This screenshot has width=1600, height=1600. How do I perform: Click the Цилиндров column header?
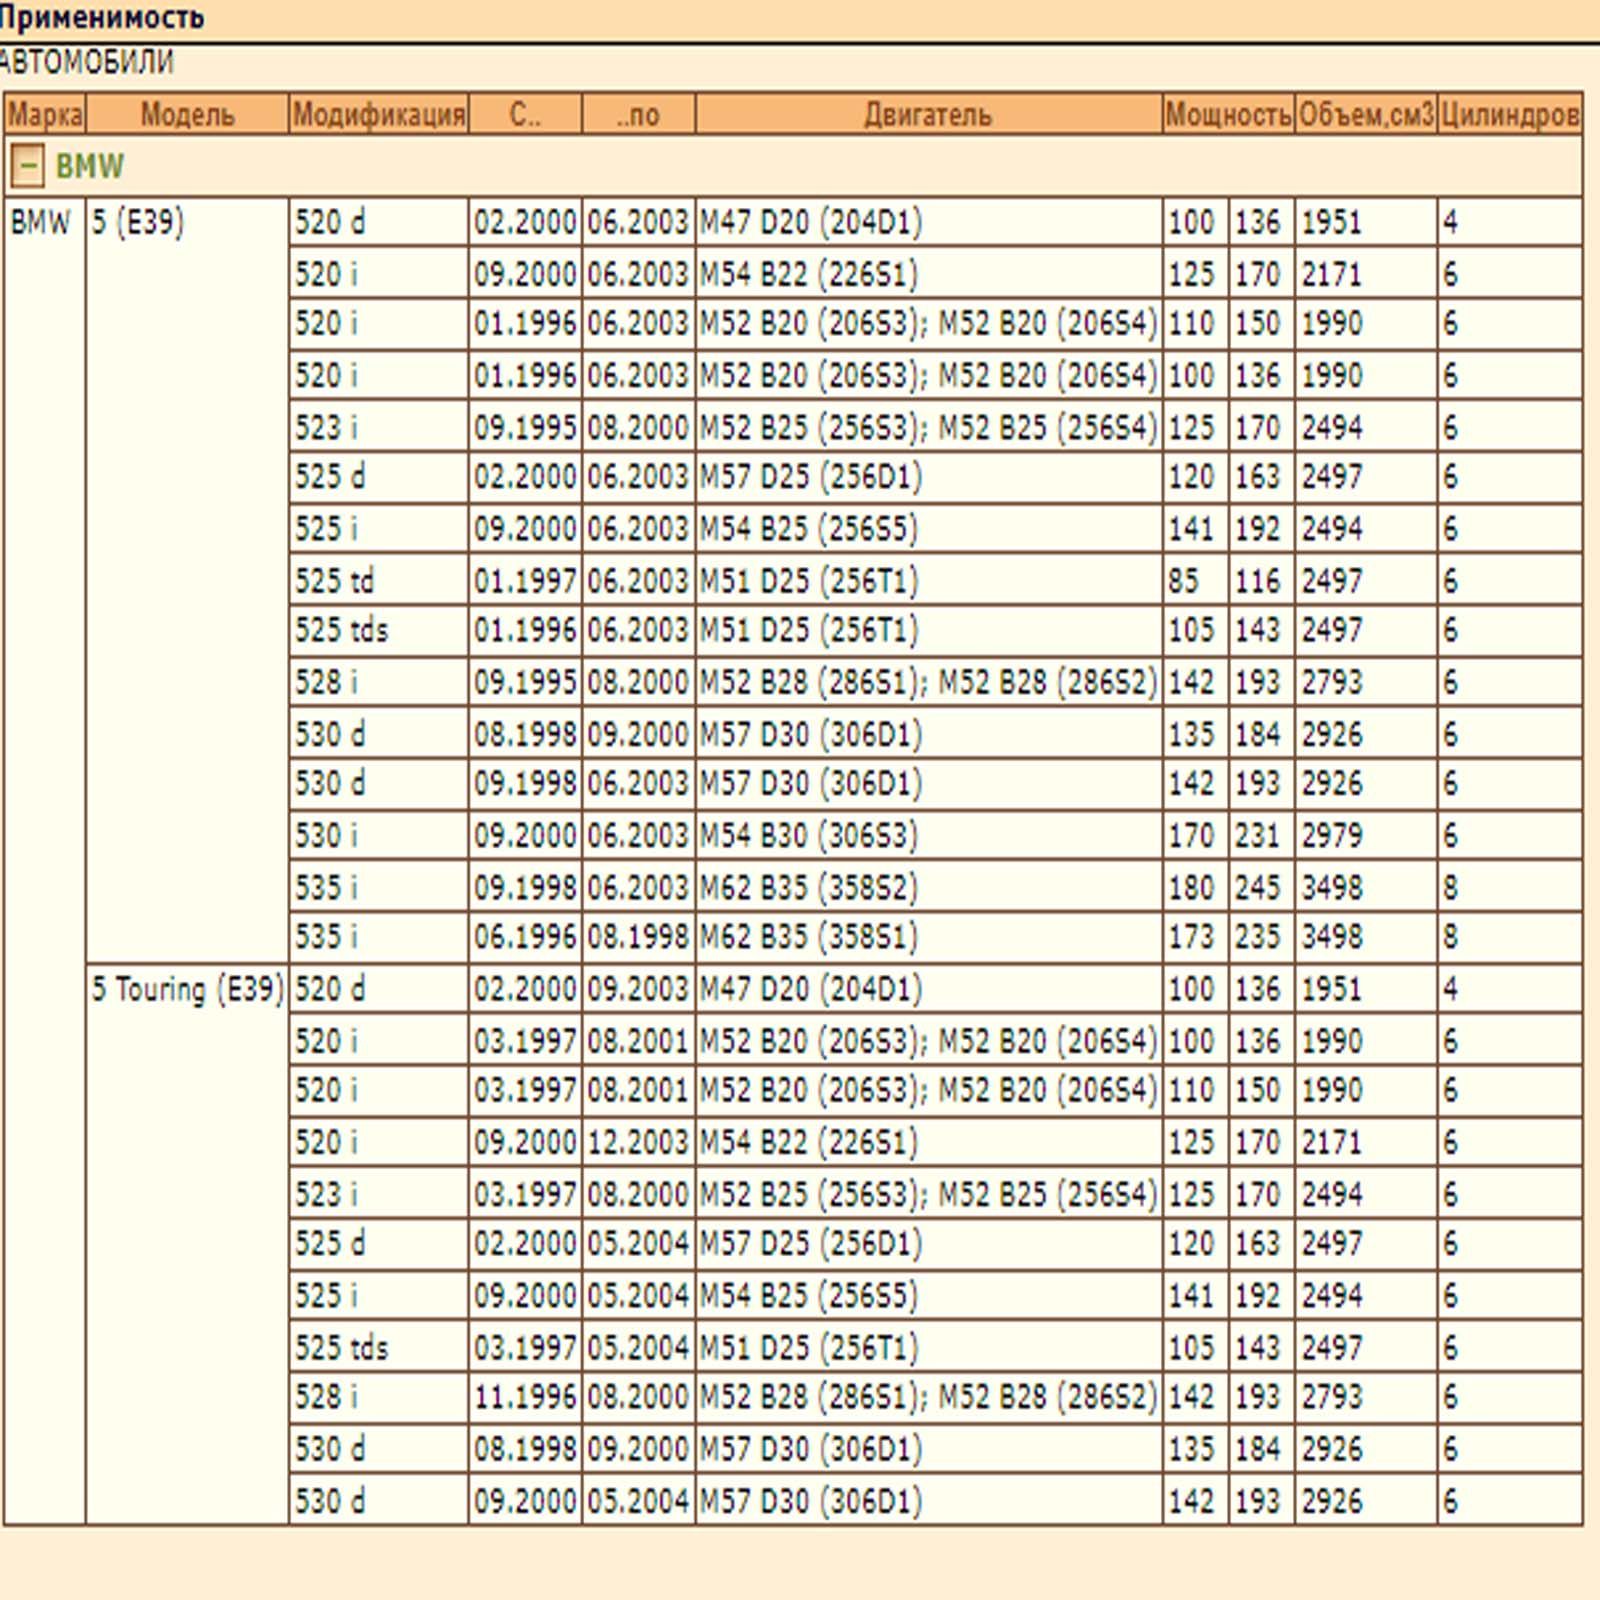pos(1510,115)
